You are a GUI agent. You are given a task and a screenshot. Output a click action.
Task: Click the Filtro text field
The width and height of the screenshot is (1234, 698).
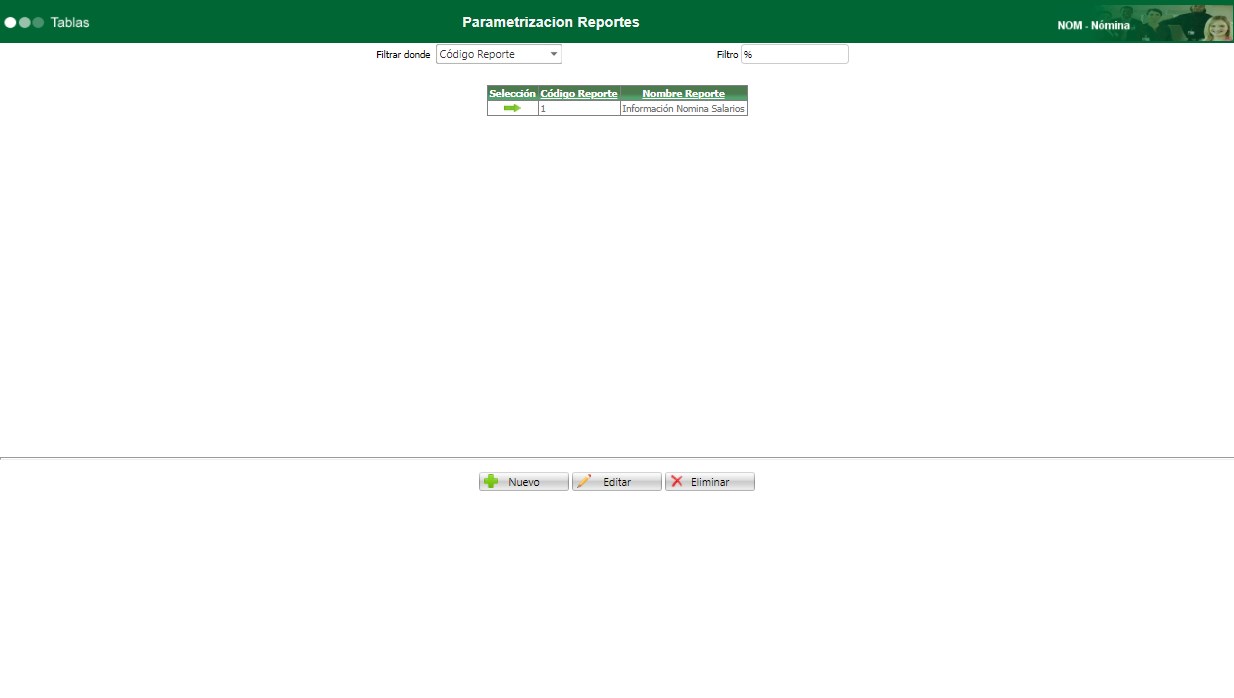click(794, 54)
